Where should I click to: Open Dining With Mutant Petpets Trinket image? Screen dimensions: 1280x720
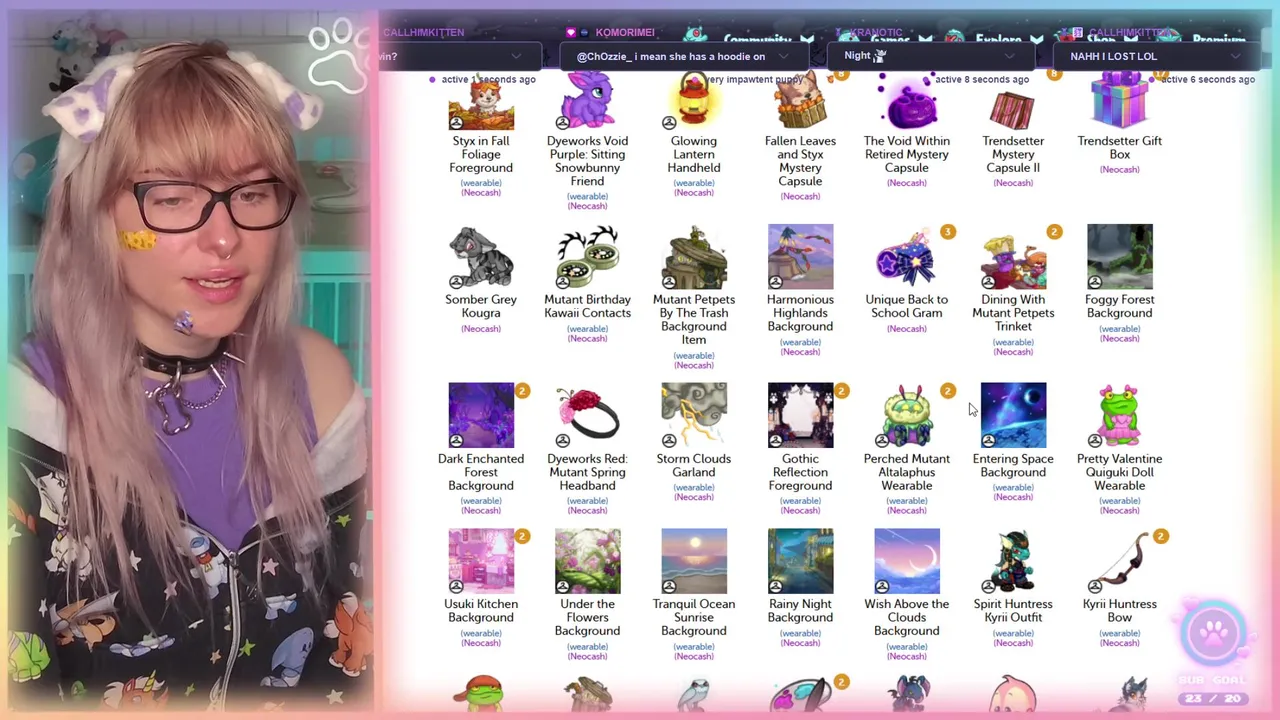pyautogui.click(x=1013, y=257)
